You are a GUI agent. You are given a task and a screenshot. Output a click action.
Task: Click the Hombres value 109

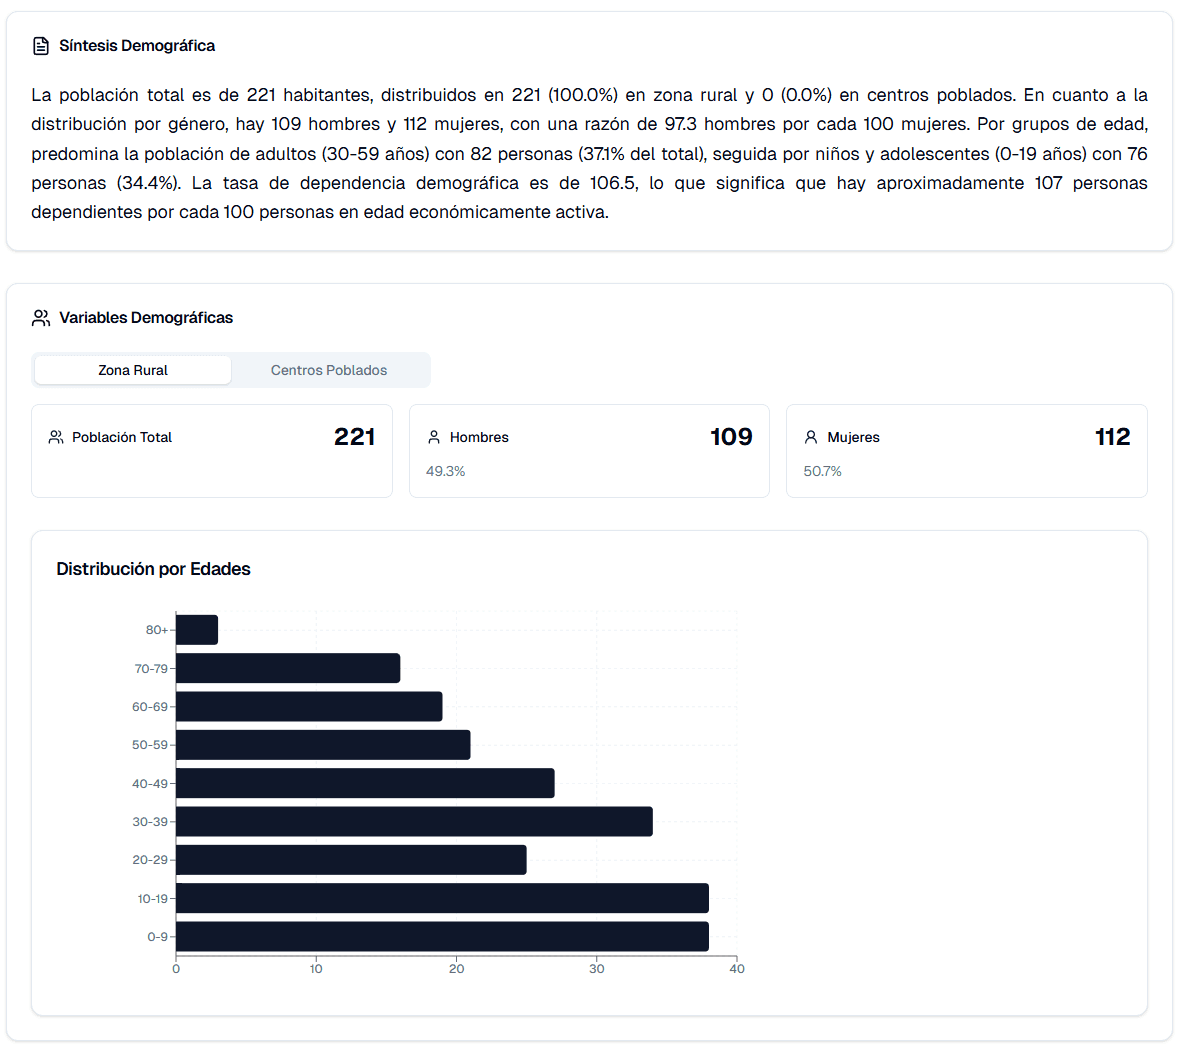pyautogui.click(x=731, y=437)
